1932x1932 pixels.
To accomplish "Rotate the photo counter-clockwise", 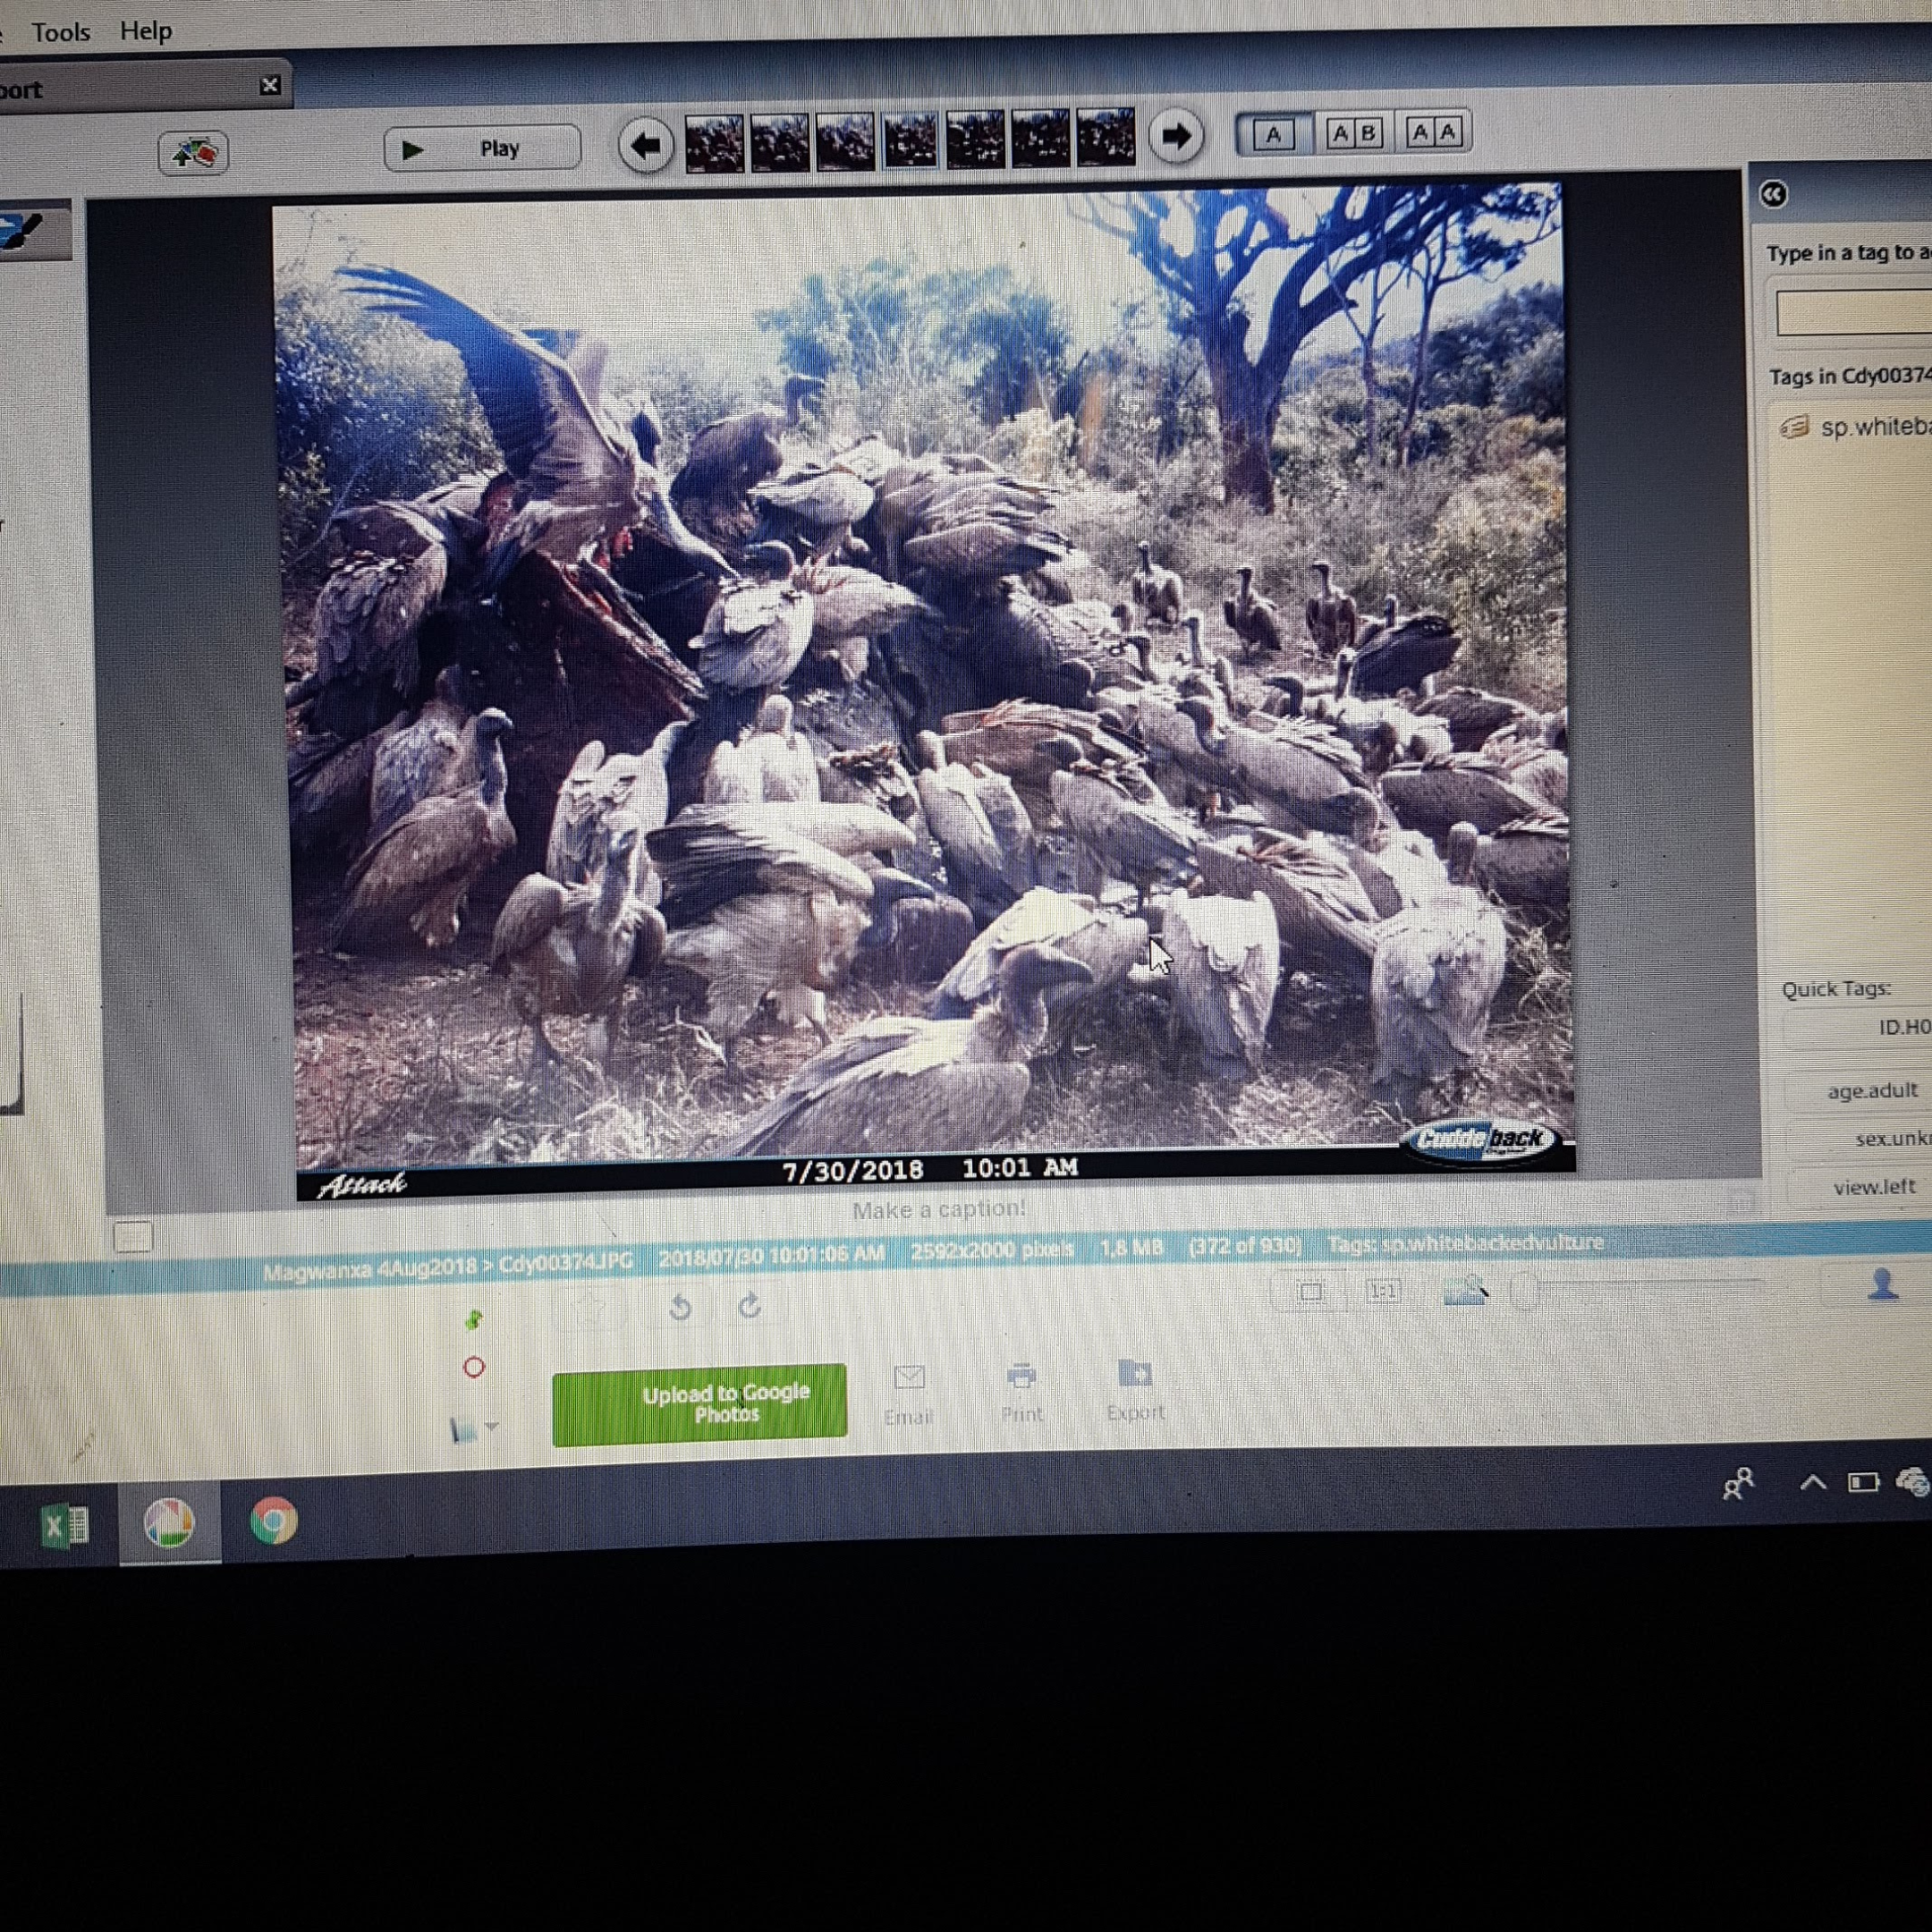I will pos(680,1307).
